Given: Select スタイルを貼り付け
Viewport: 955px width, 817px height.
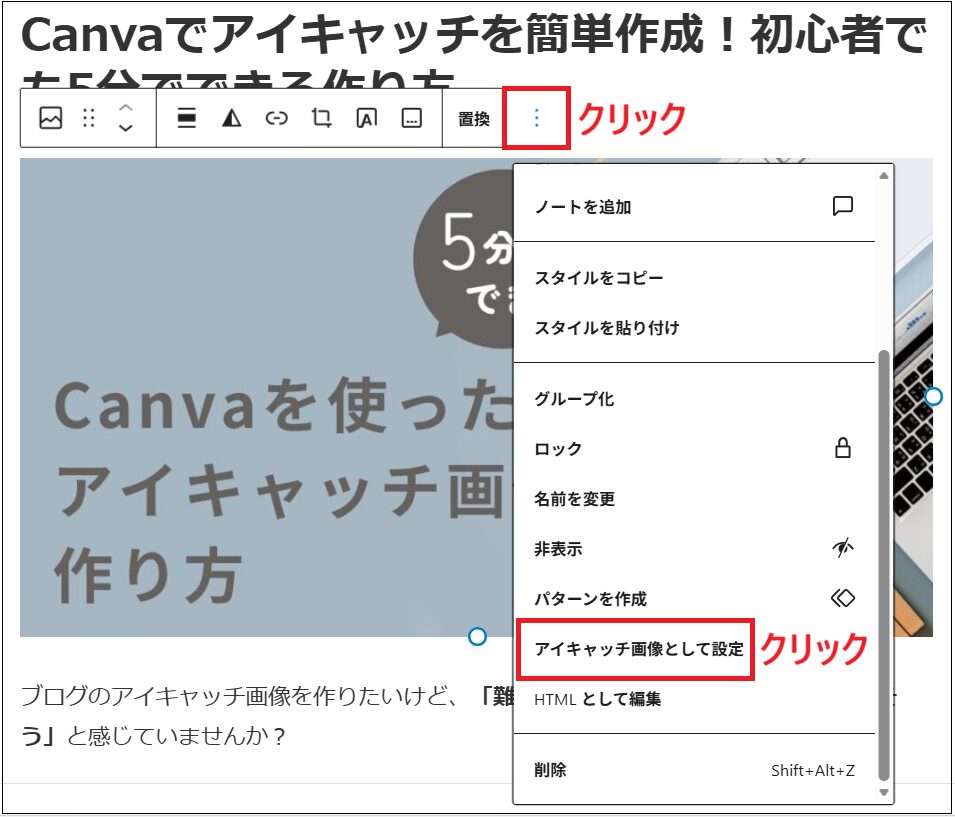Looking at the screenshot, I should point(694,328).
